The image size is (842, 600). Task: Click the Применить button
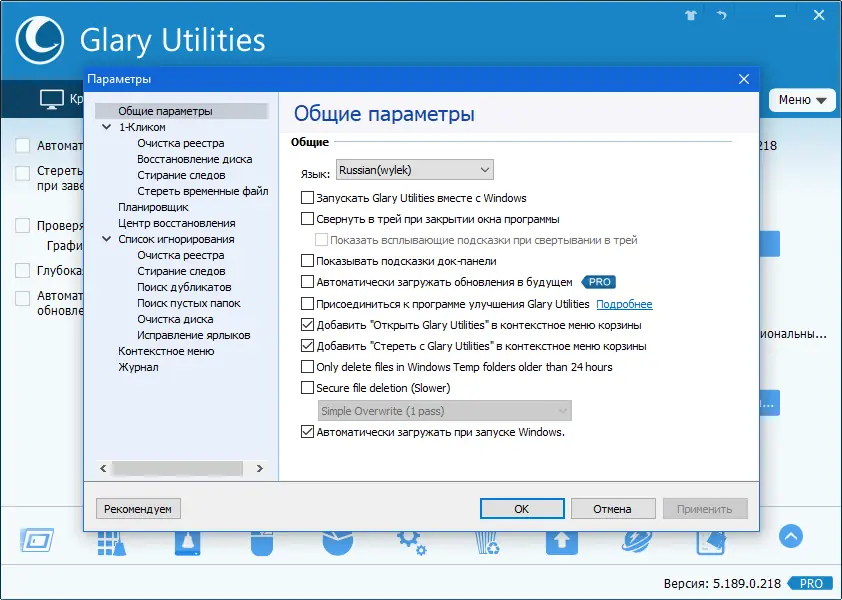click(705, 509)
